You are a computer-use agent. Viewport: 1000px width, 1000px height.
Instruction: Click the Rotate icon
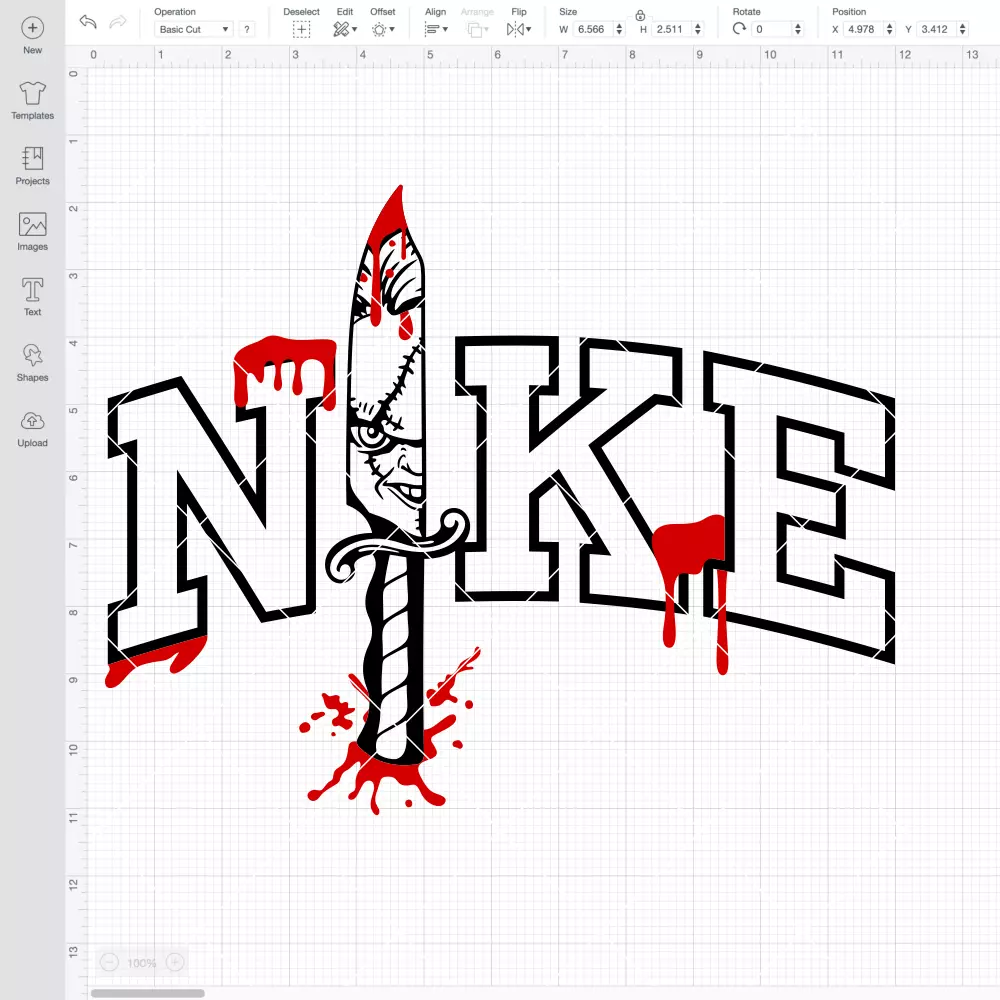point(739,29)
